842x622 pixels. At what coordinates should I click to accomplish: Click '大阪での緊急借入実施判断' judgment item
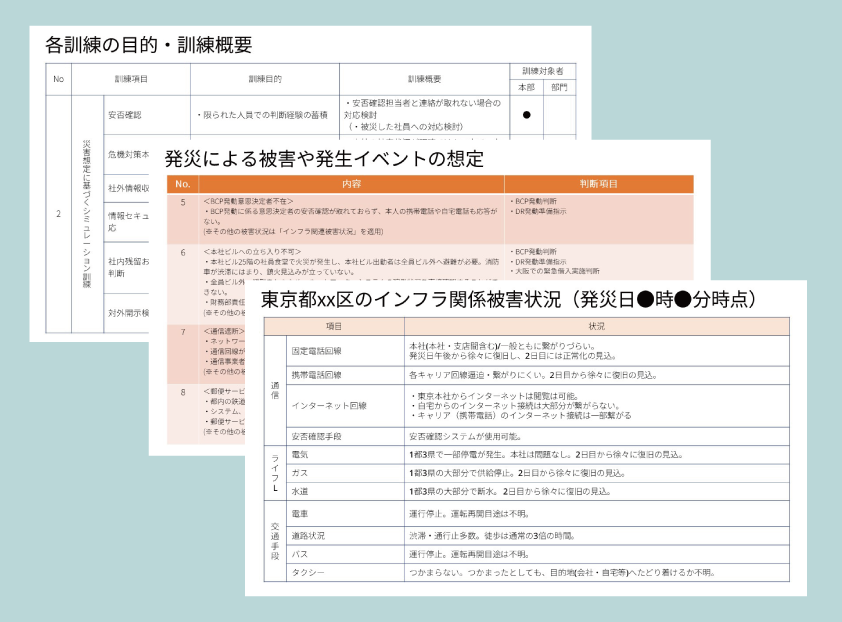[x=555, y=271]
